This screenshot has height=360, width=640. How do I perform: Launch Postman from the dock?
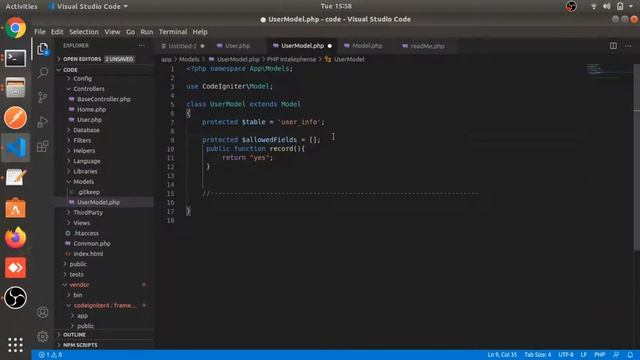[x=16, y=118]
